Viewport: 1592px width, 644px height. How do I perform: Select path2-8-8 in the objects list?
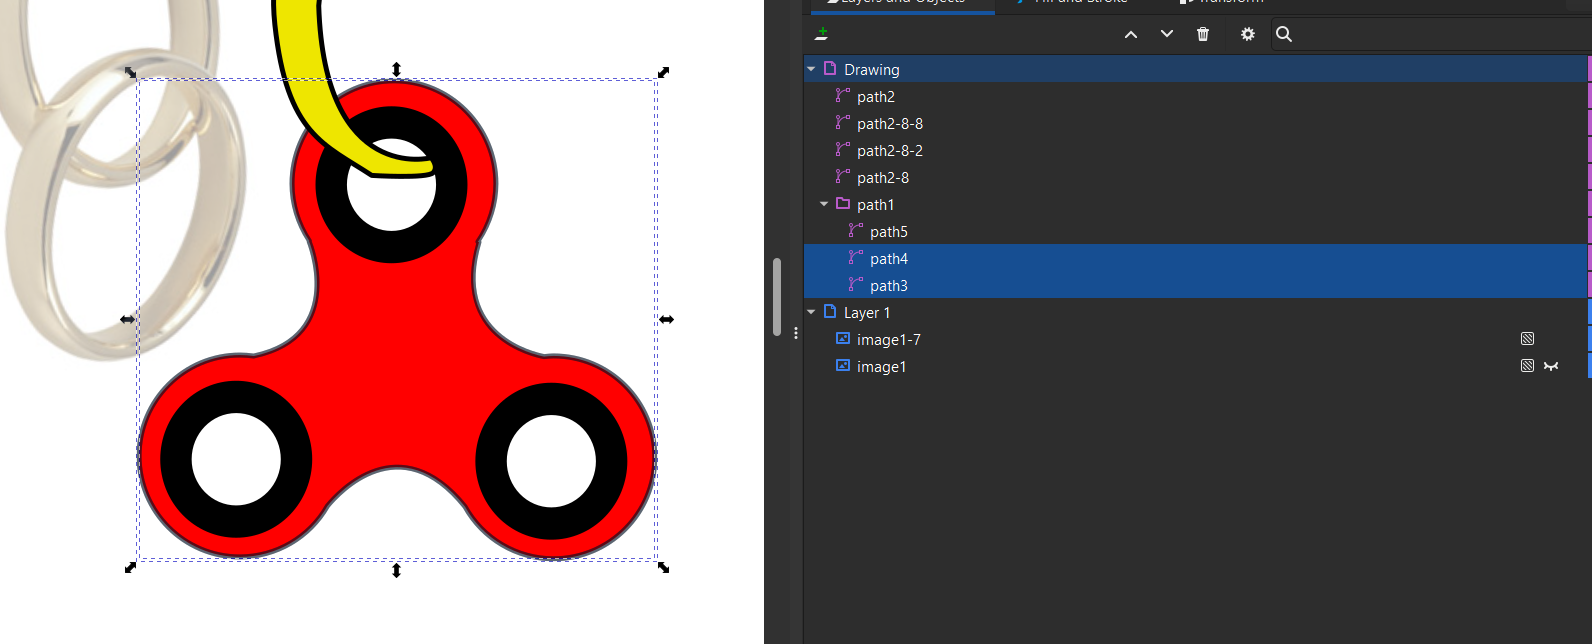pos(889,123)
